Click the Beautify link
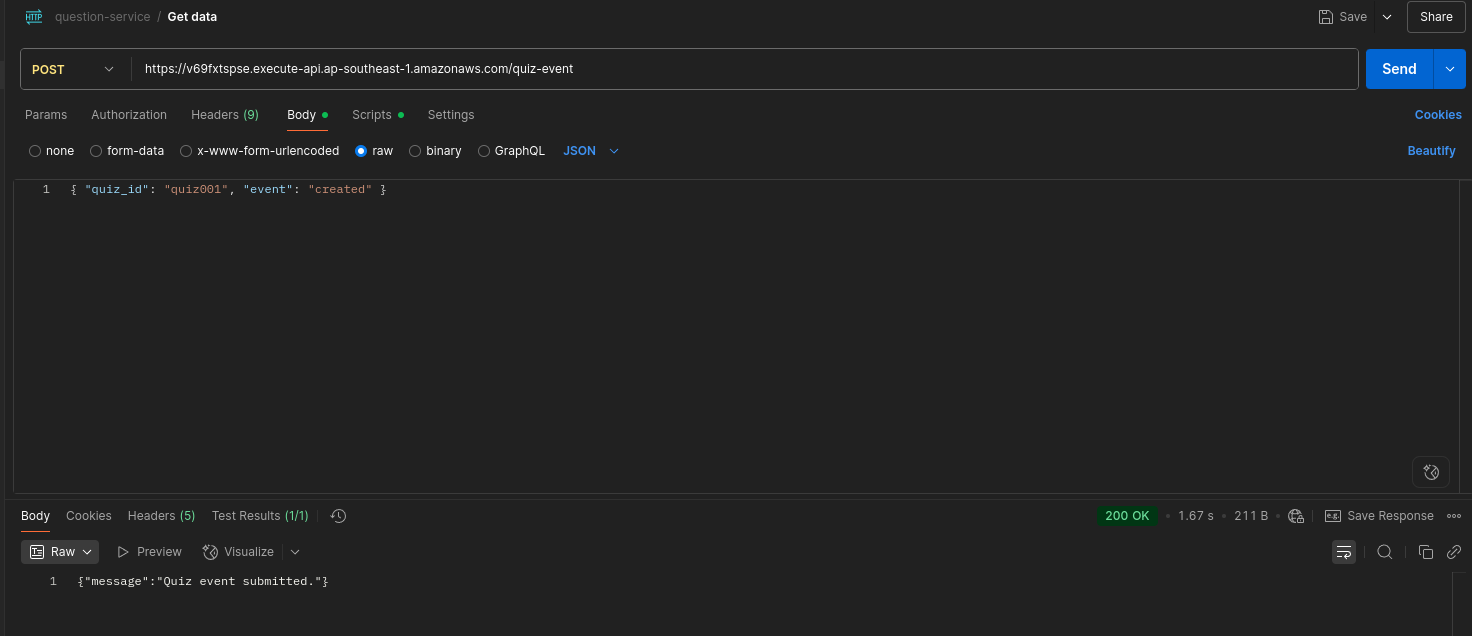Viewport: 1472px width, 636px height. [1431, 151]
